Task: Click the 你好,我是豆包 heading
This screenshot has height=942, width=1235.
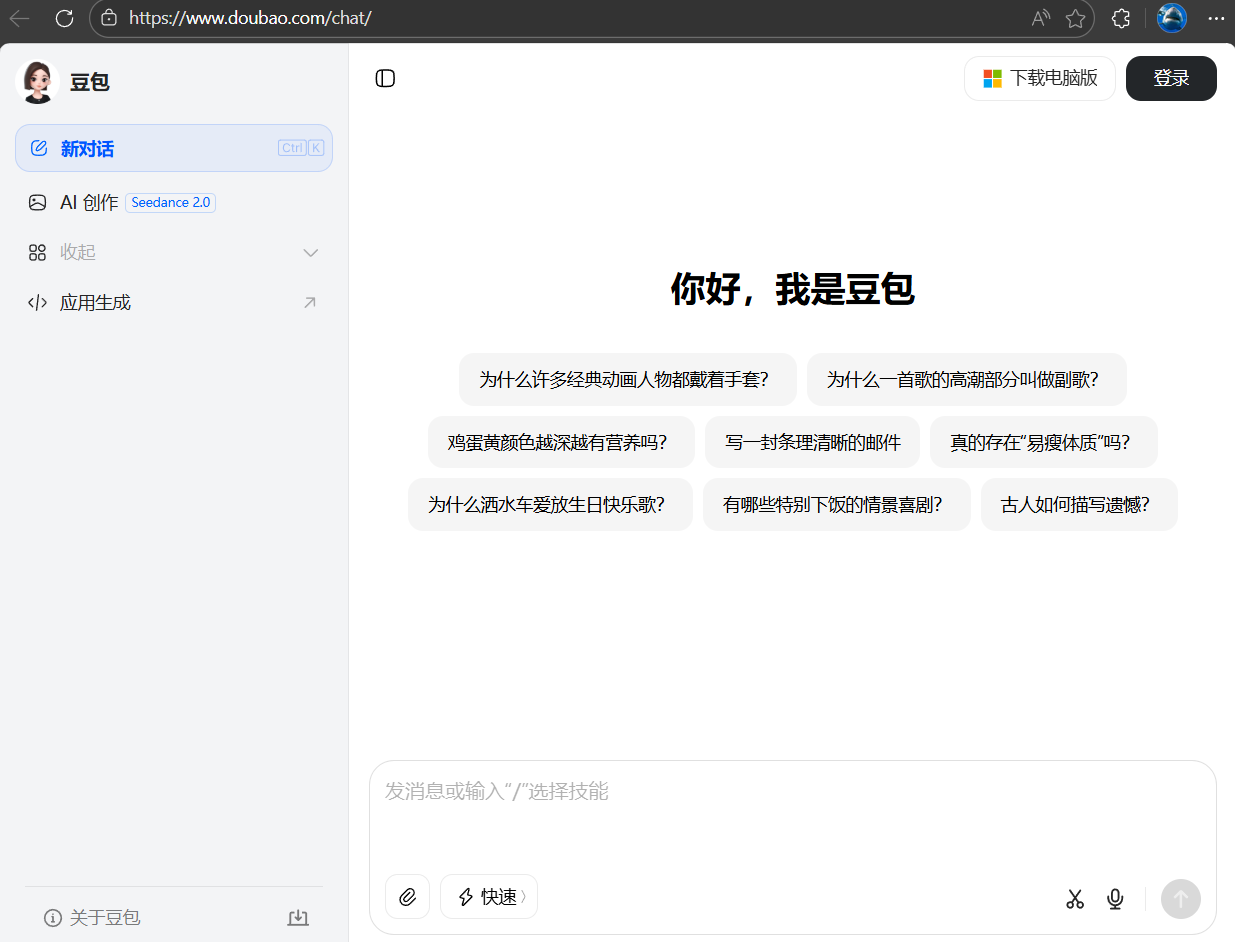Action: (x=792, y=290)
